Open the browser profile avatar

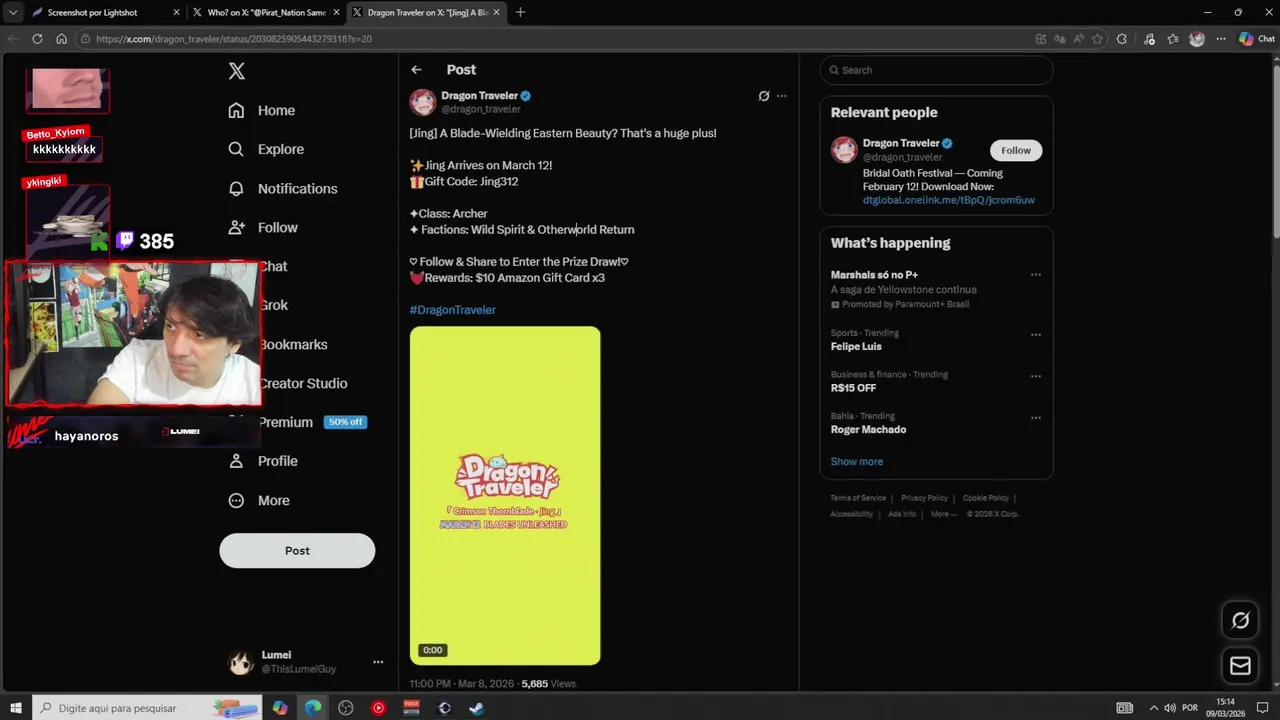click(1197, 39)
